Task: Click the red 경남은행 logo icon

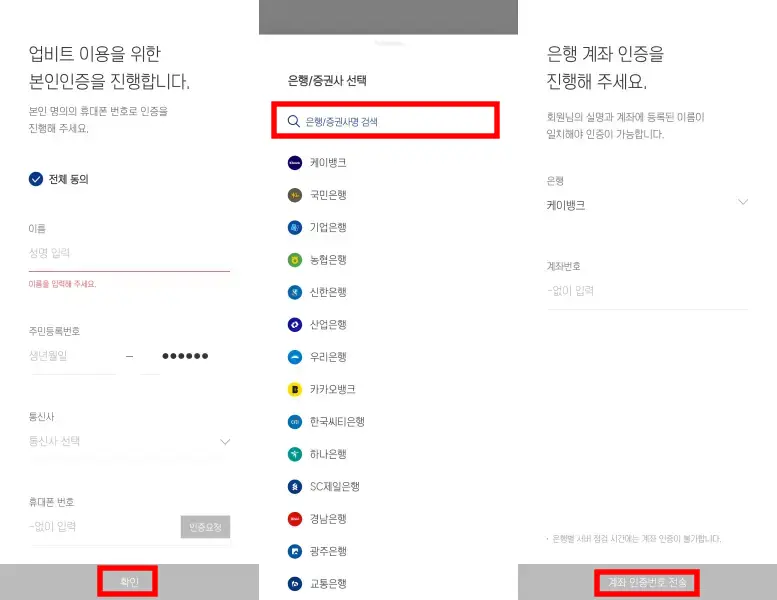Action: (x=295, y=519)
